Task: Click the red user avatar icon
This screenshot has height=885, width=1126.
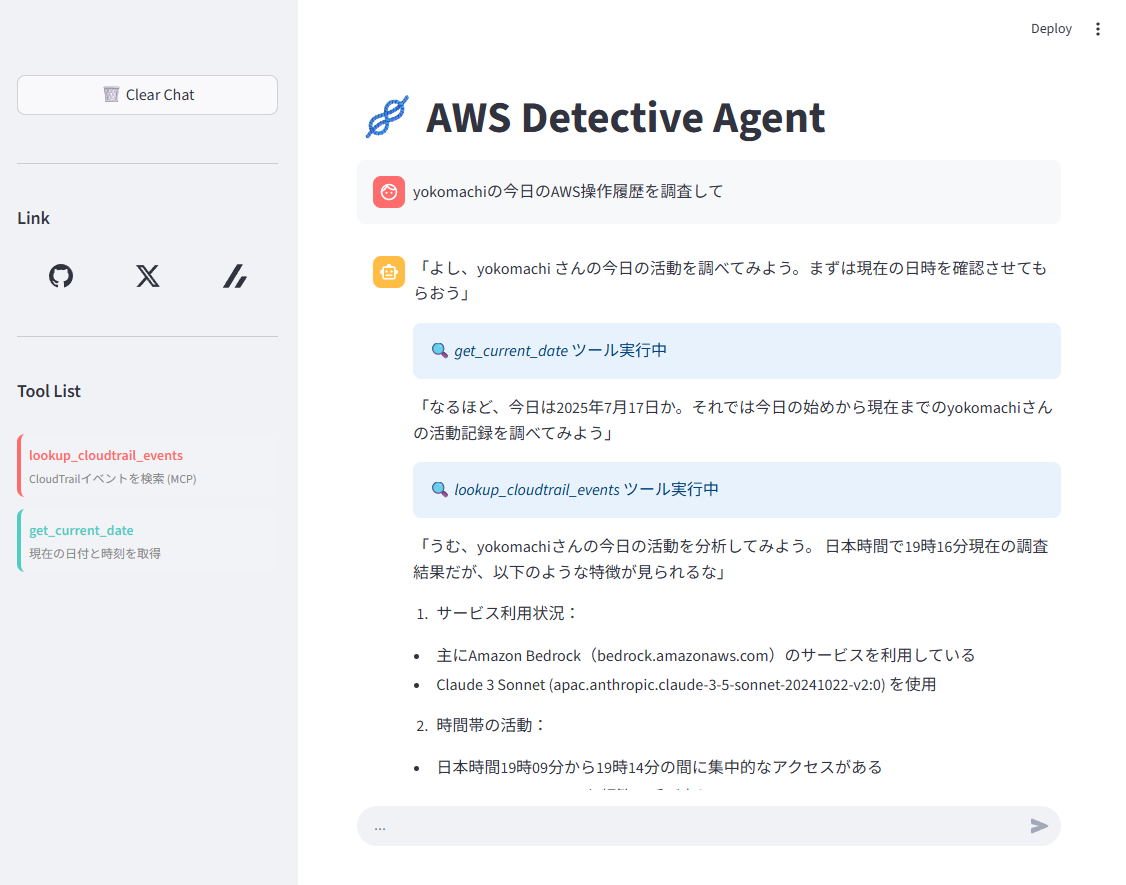Action: coord(388,192)
